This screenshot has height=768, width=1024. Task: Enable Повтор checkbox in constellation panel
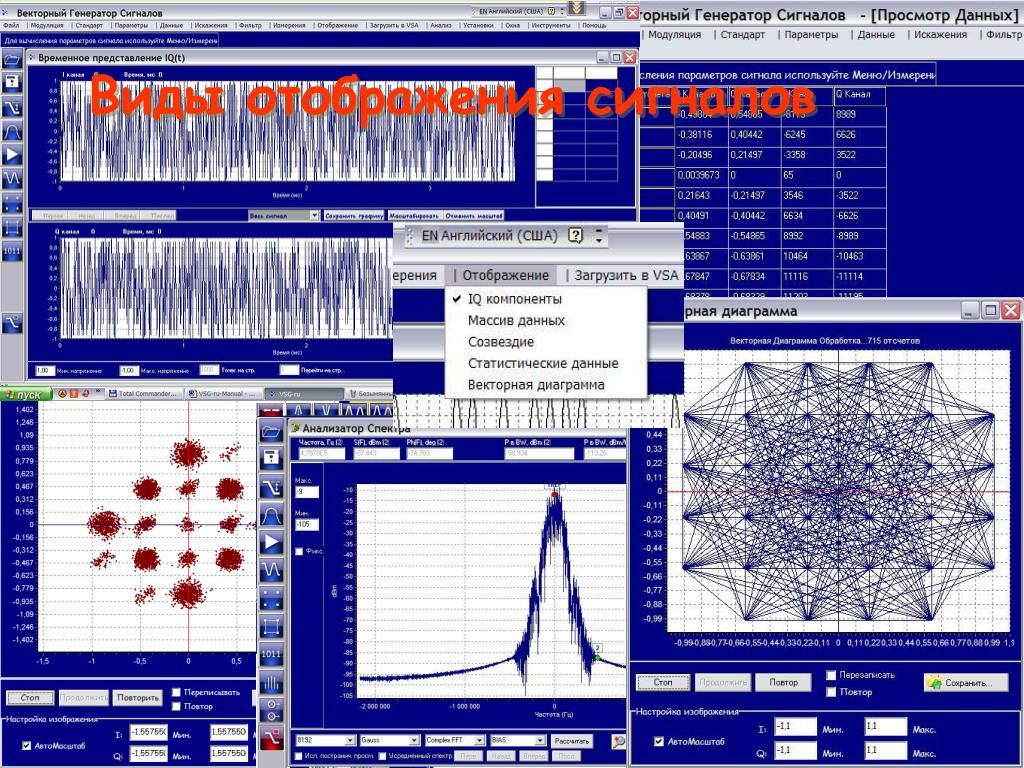point(176,706)
